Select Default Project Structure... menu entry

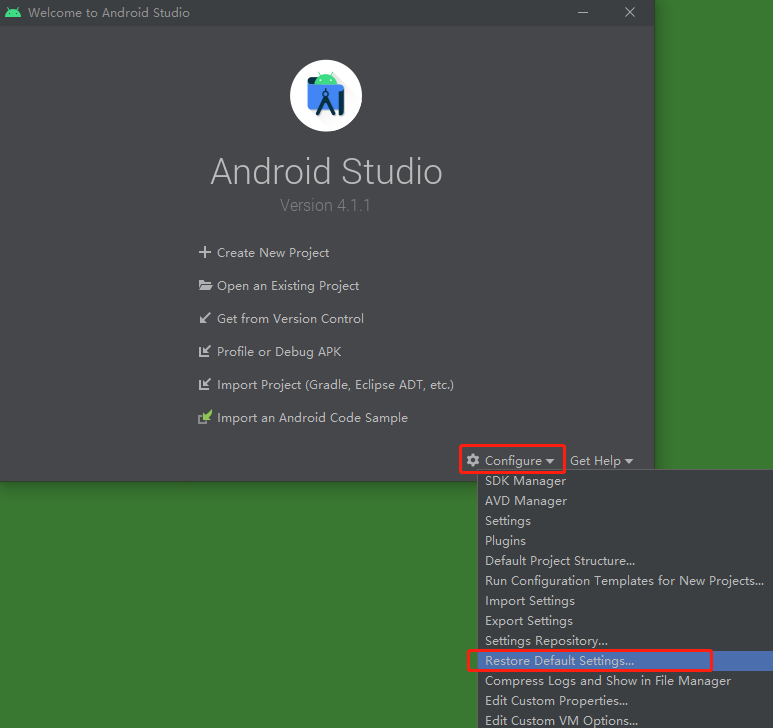[x=625, y=560]
